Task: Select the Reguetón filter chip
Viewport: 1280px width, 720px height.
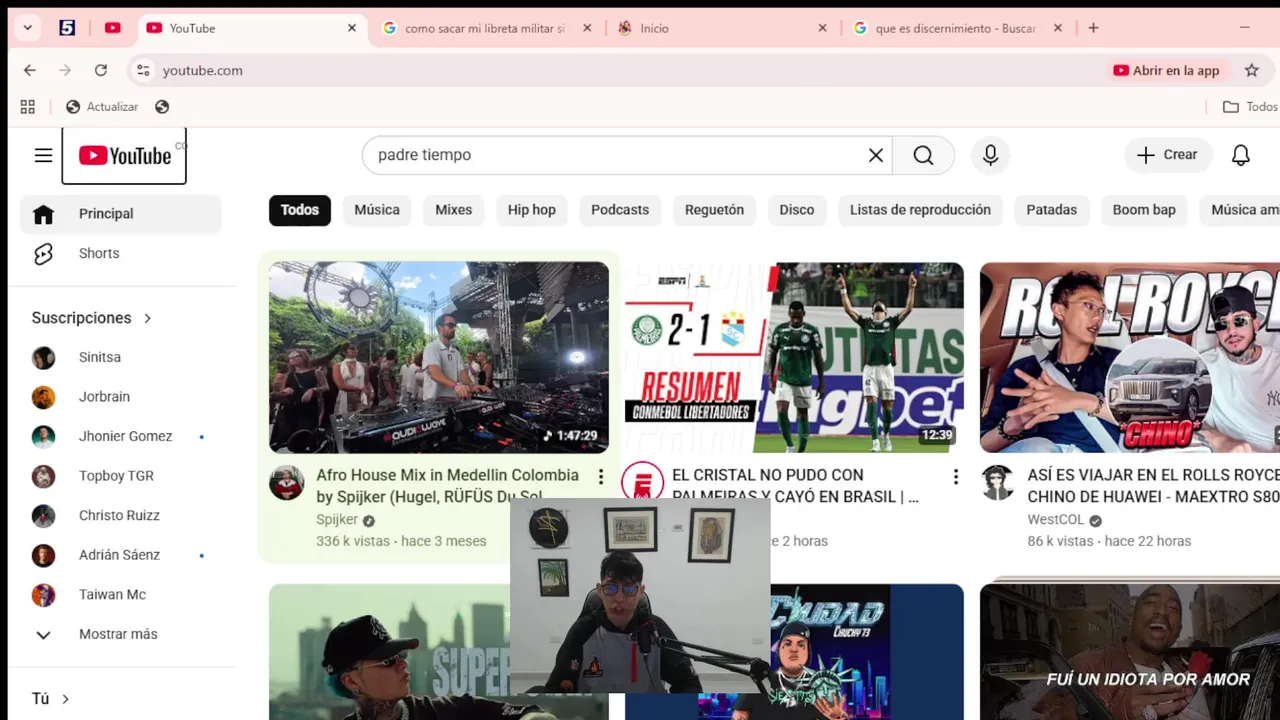Action: [x=714, y=210]
